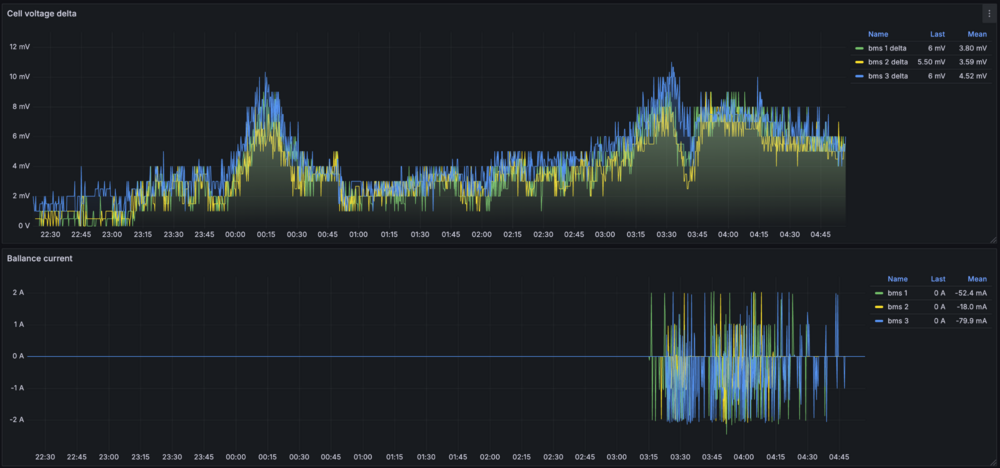Open the Cell voltage delta panel menu
Viewport: 1000px width, 468px height.
tap(988, 13)
